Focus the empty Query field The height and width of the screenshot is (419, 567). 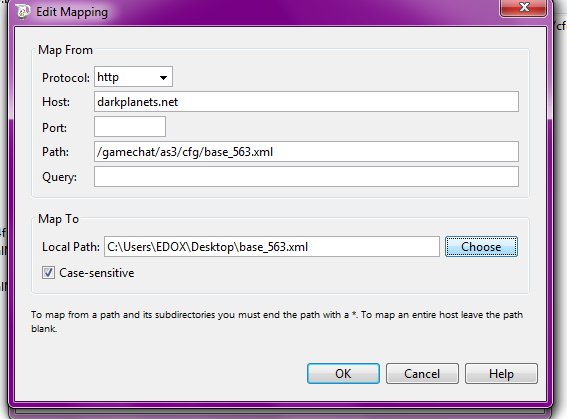tap(306, 176)
